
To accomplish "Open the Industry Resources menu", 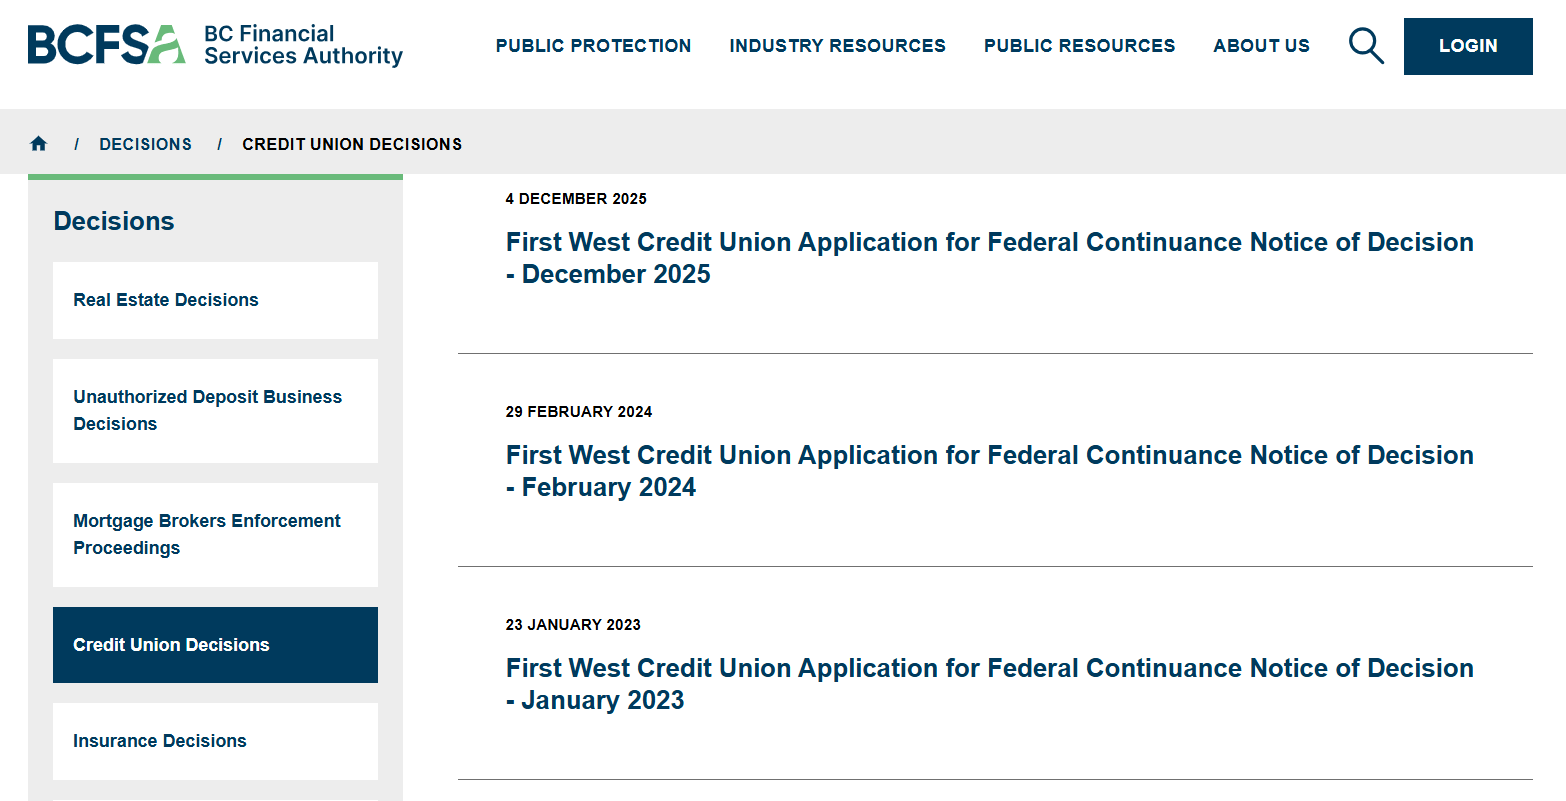I will click(x=837, y=46).
